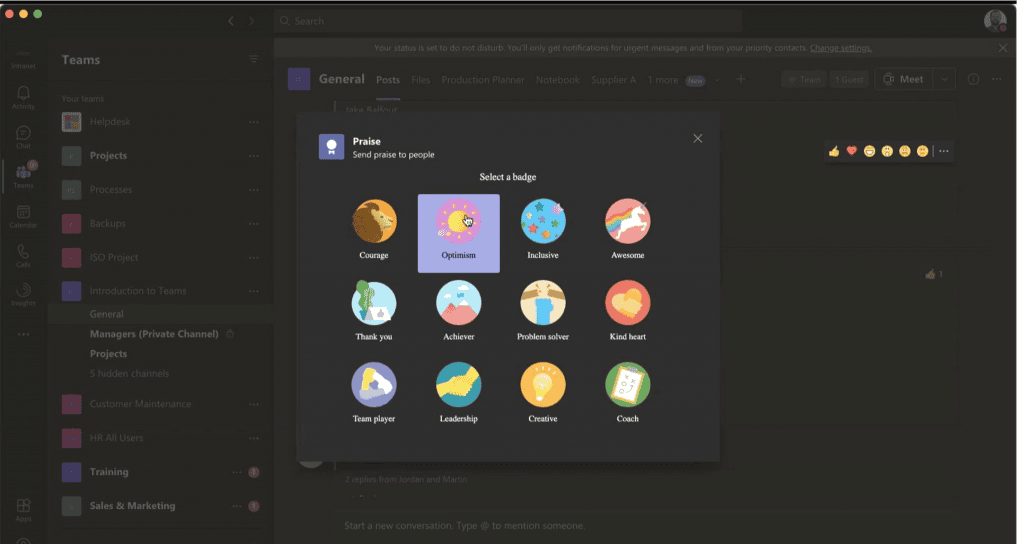Select the Thank you badge
Viewport: 1024px width, 544px height.
coord(373,304)
